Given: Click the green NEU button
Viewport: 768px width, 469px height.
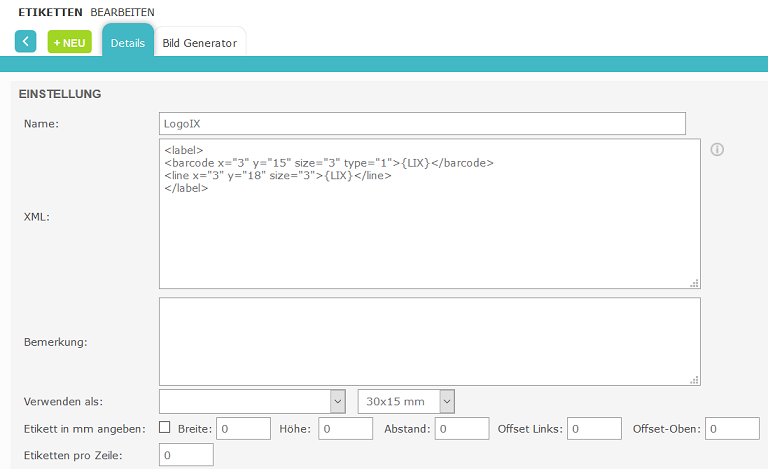Looking at the screenshot, I should pyautogui.click(x=69, y=42).
